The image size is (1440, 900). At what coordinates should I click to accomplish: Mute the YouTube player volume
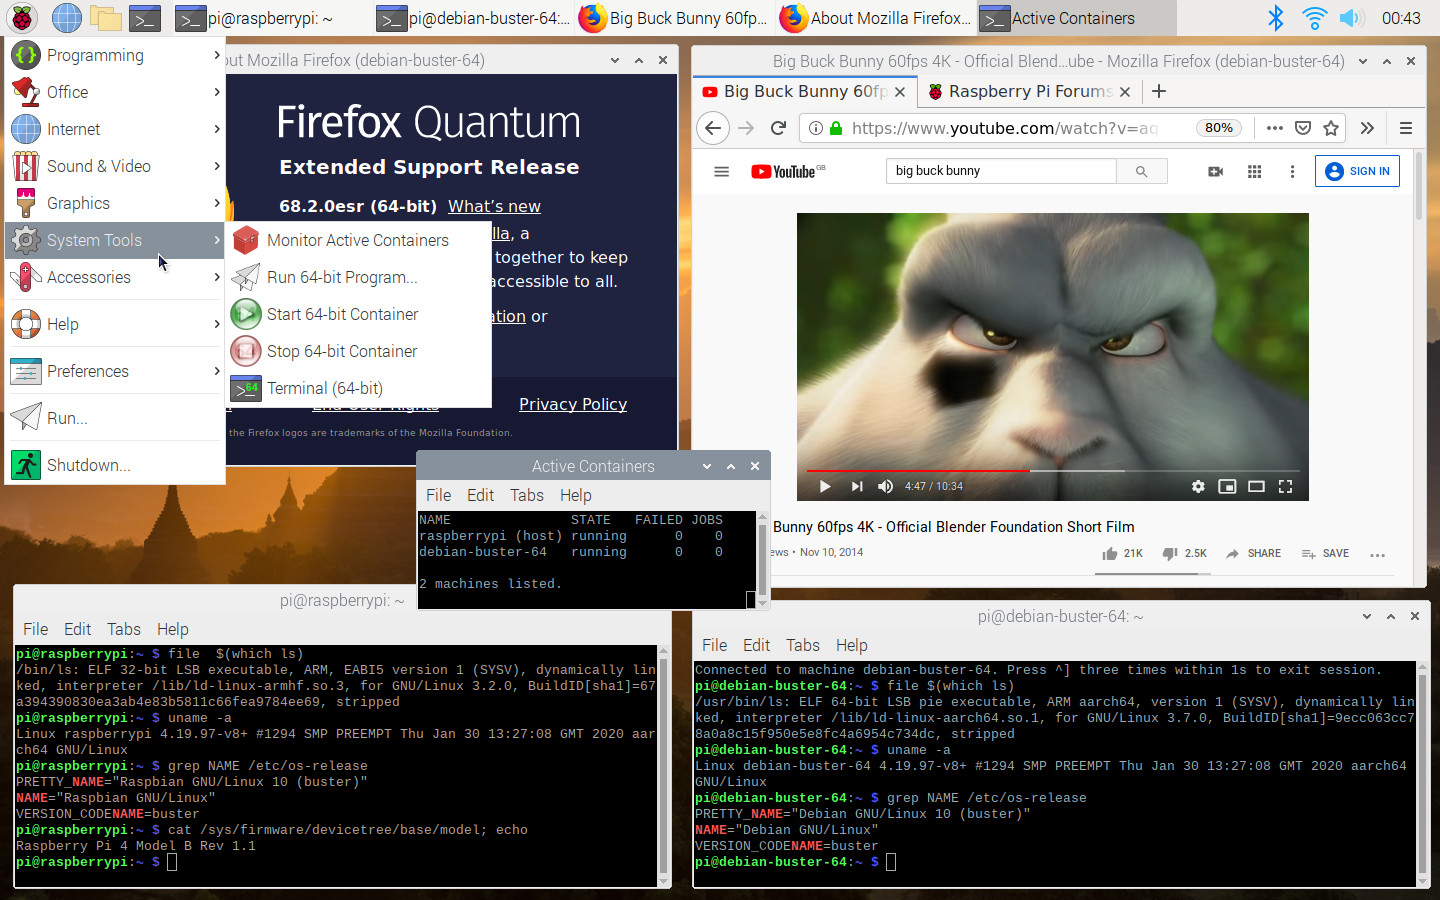(x=885, y=487)
